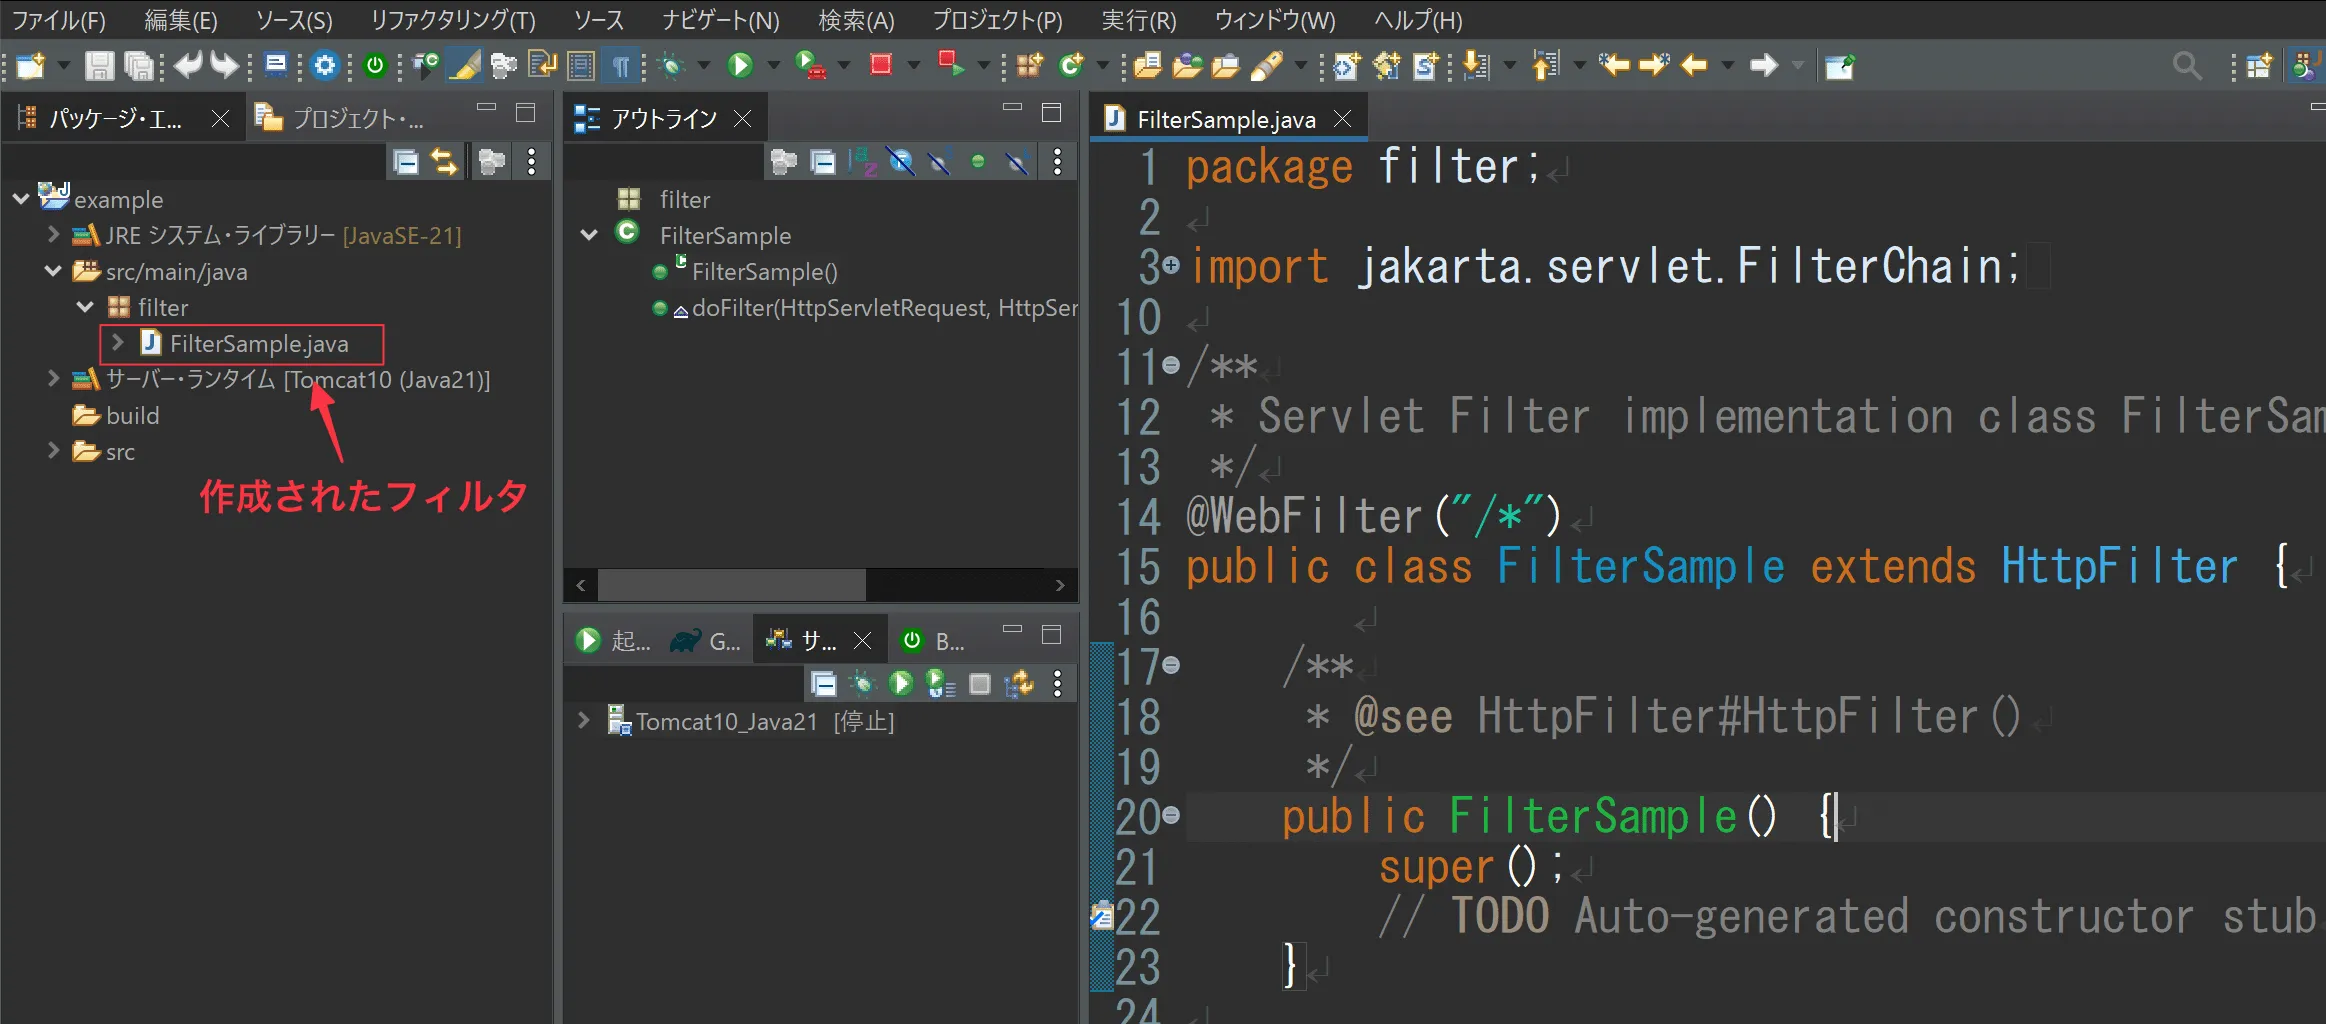Click the Forward navigation arrow in toolbar
This screenshot has width=2326, height=1024.
1764,66
